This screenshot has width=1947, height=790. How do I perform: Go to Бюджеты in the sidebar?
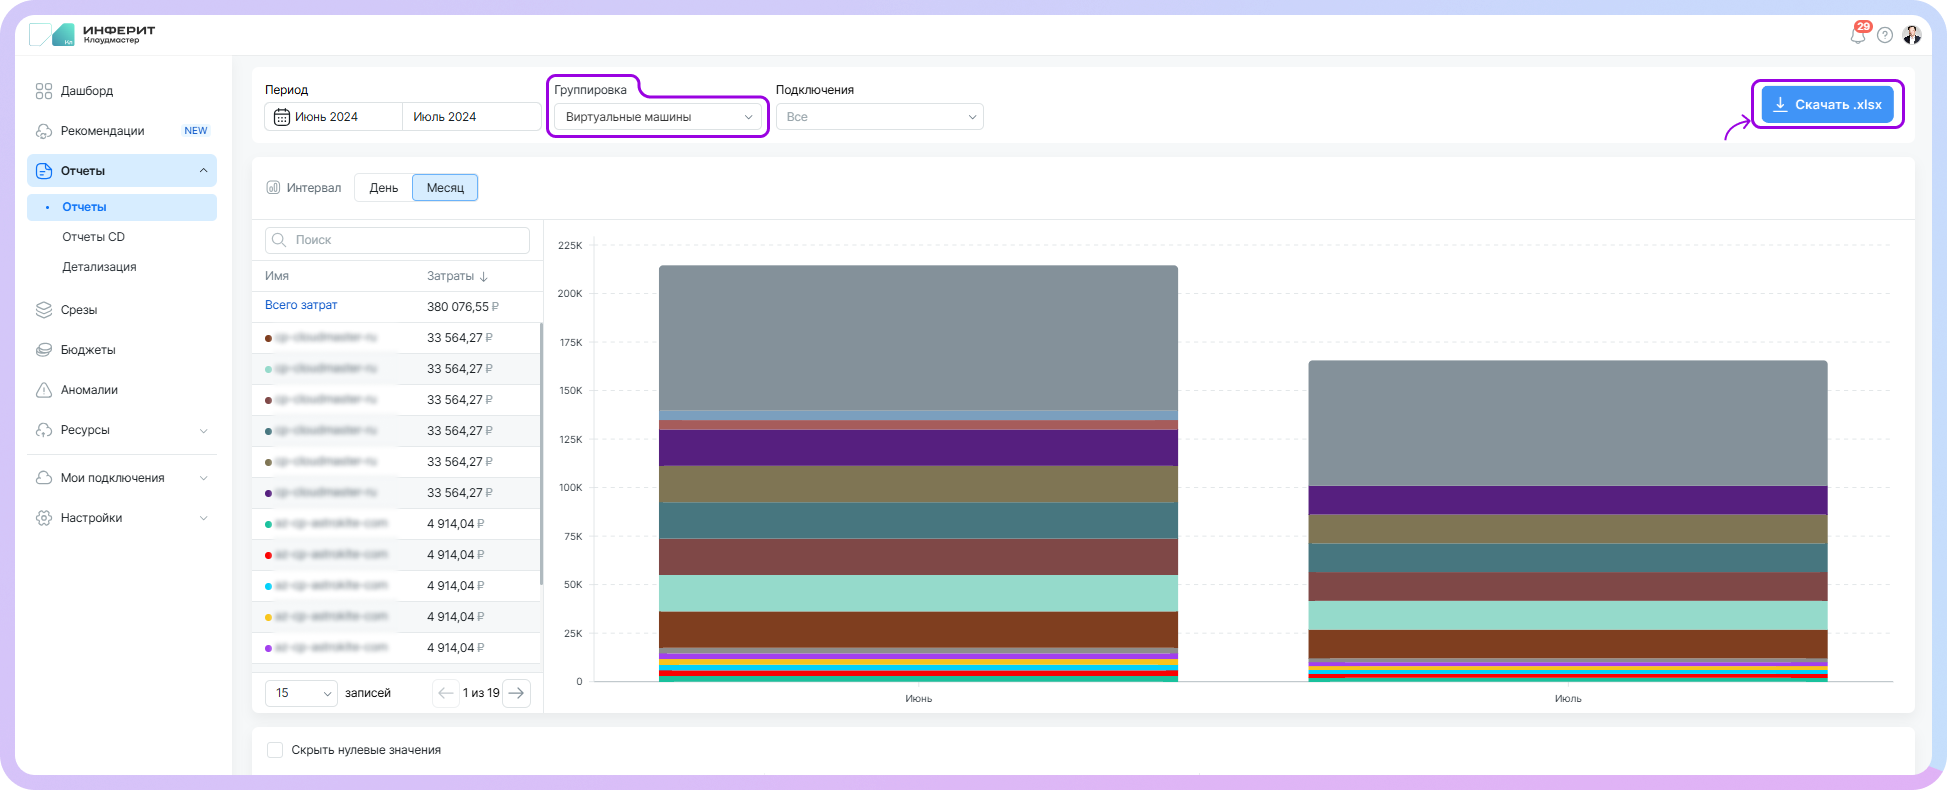(x=88, y=350)
